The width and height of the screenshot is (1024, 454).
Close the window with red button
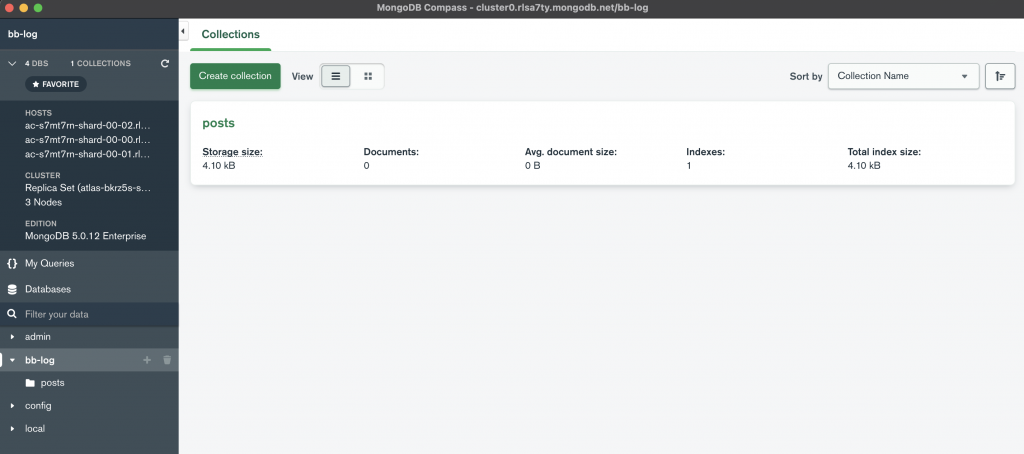click(x=9, y=8)
